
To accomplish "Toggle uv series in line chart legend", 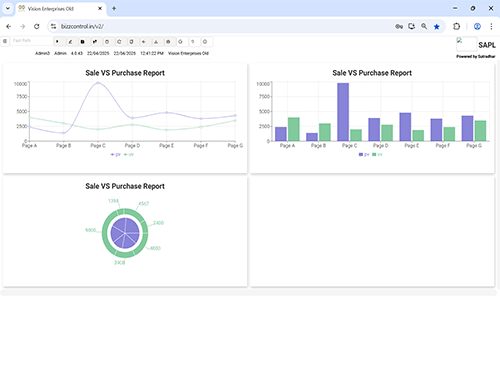I will 129,155.
